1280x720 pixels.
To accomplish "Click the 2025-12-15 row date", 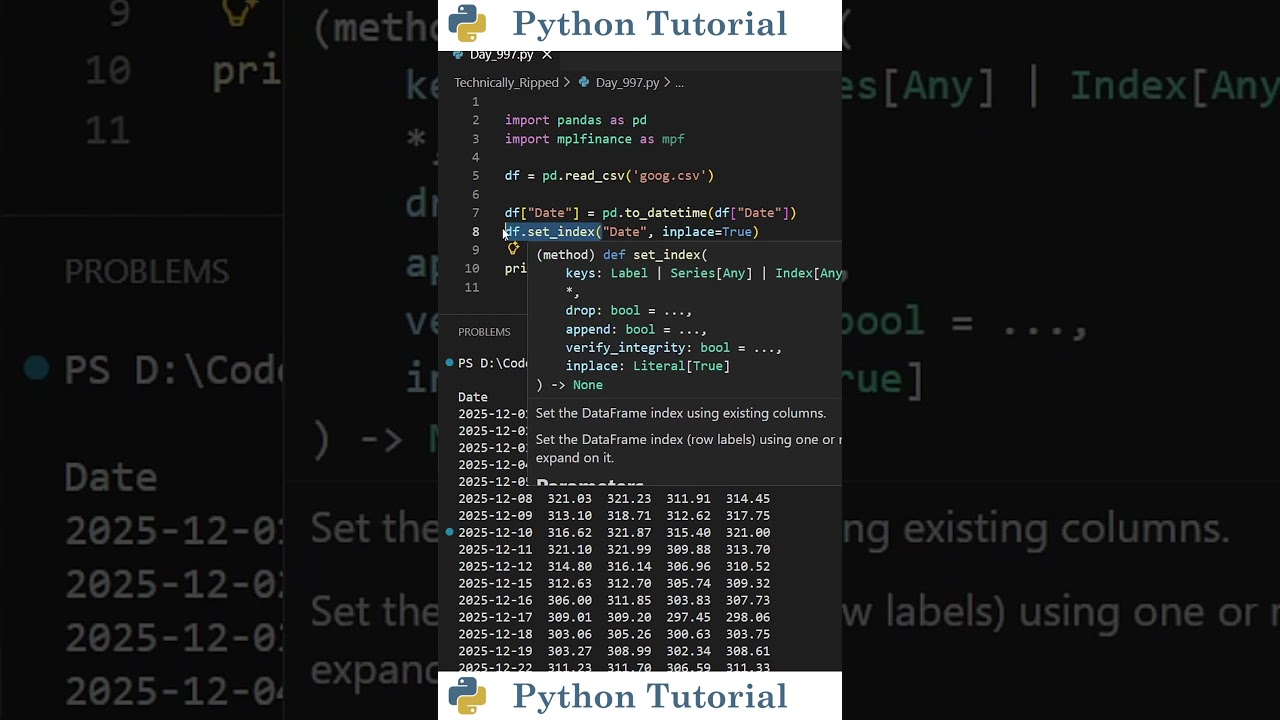I will 495,584.
